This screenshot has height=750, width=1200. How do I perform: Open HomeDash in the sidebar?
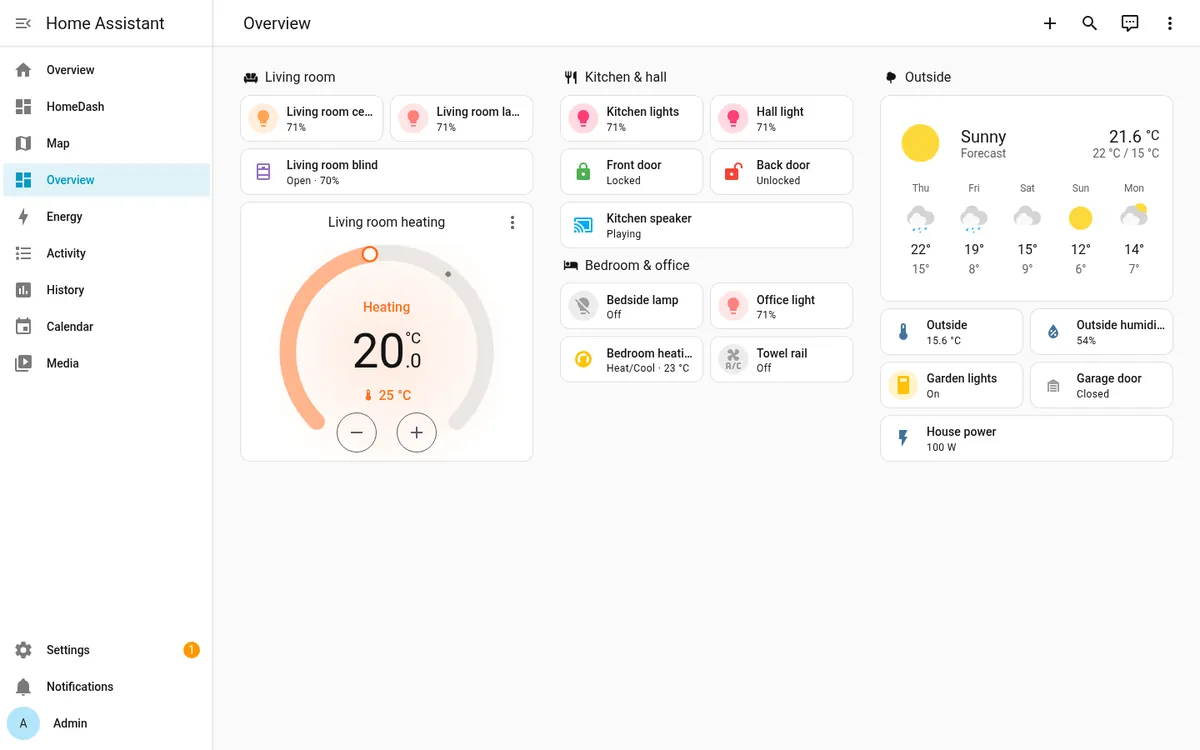click(x=107, y=107)
